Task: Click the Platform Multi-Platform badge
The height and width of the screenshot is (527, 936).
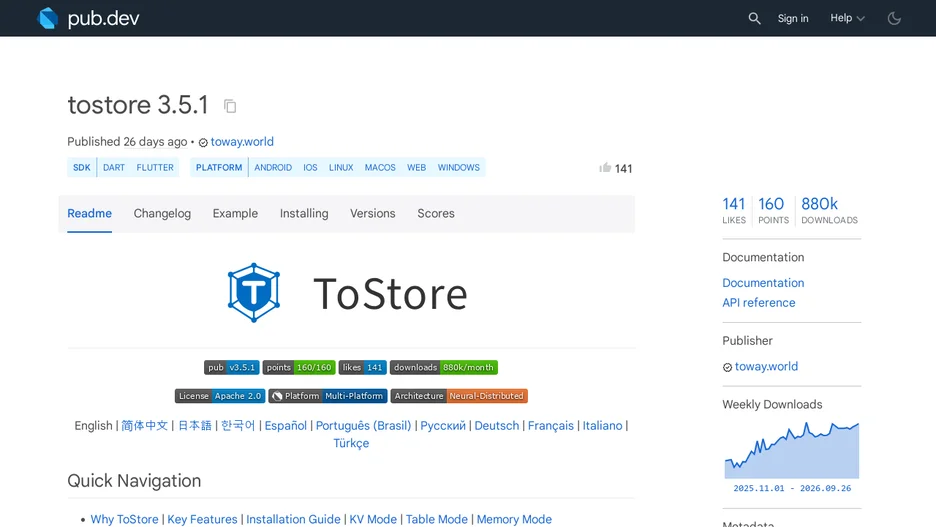Action: pyautogui.click(x=328, y=396)
